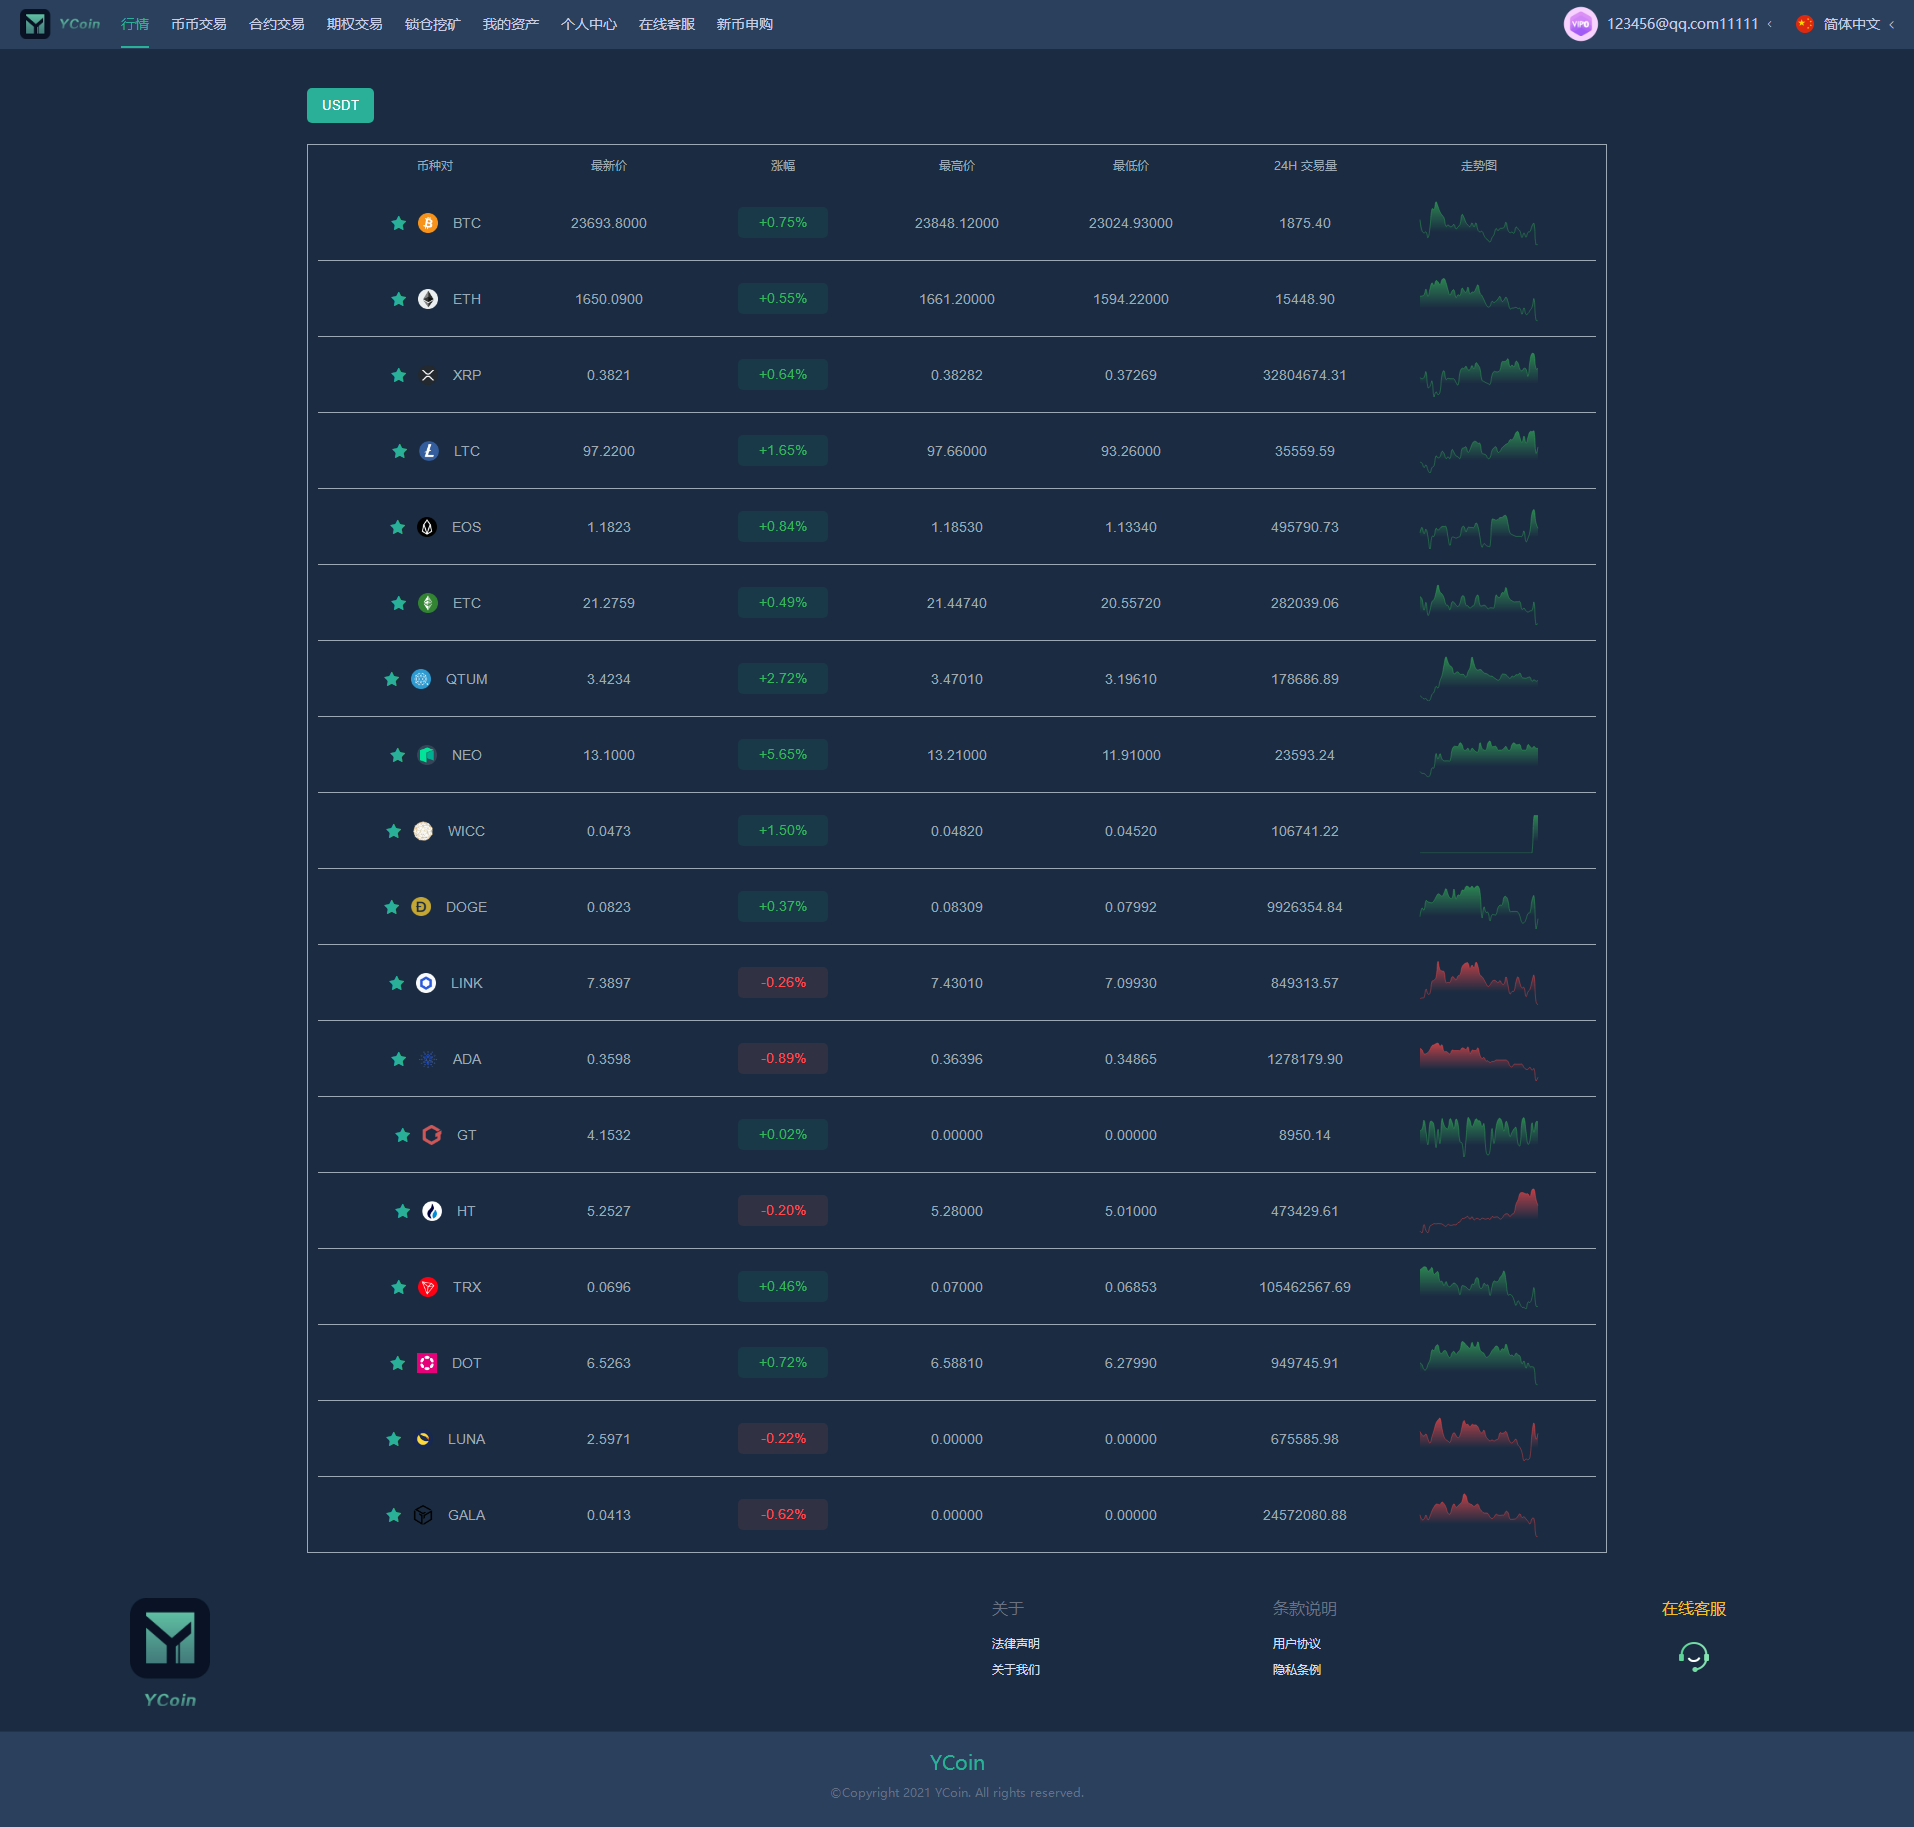
Task: Click the NEO trend chart thumbnail
Action: pos(1478,755)
